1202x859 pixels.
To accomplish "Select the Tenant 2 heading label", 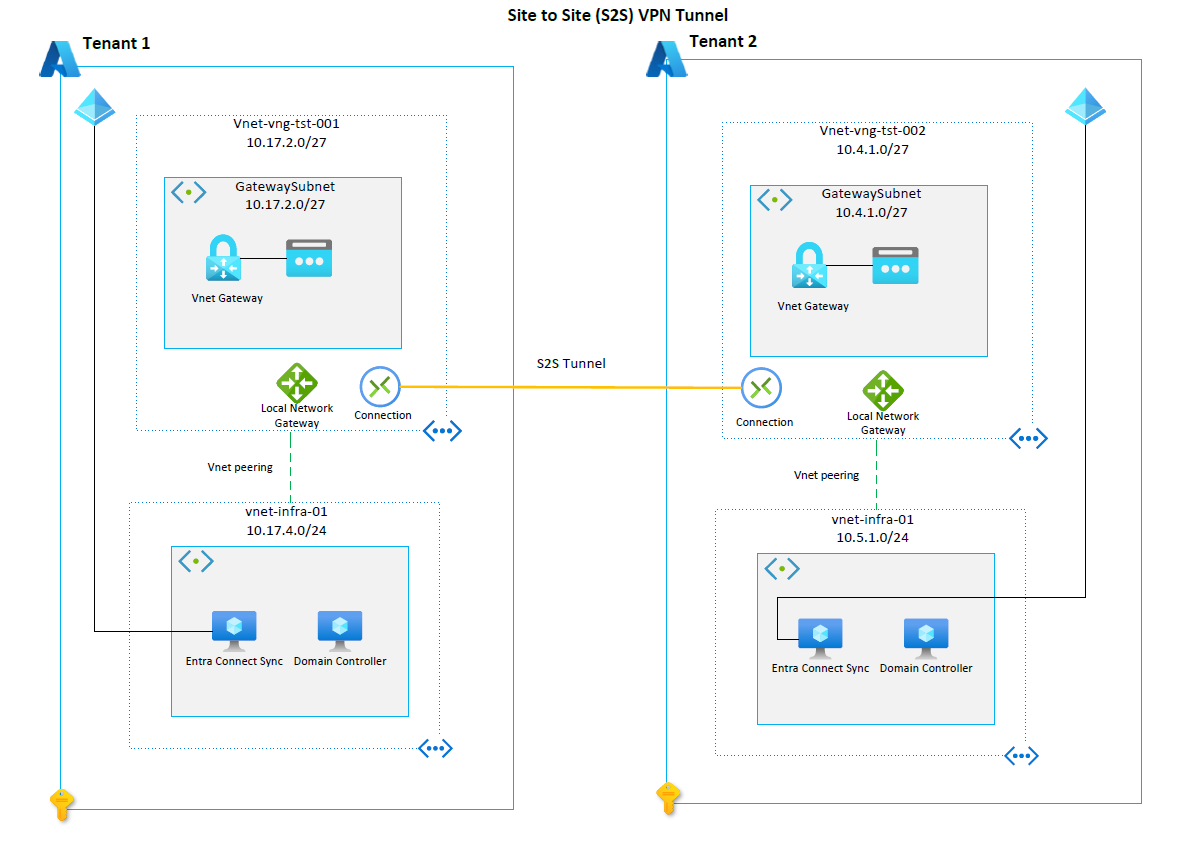I will point(721,41).
